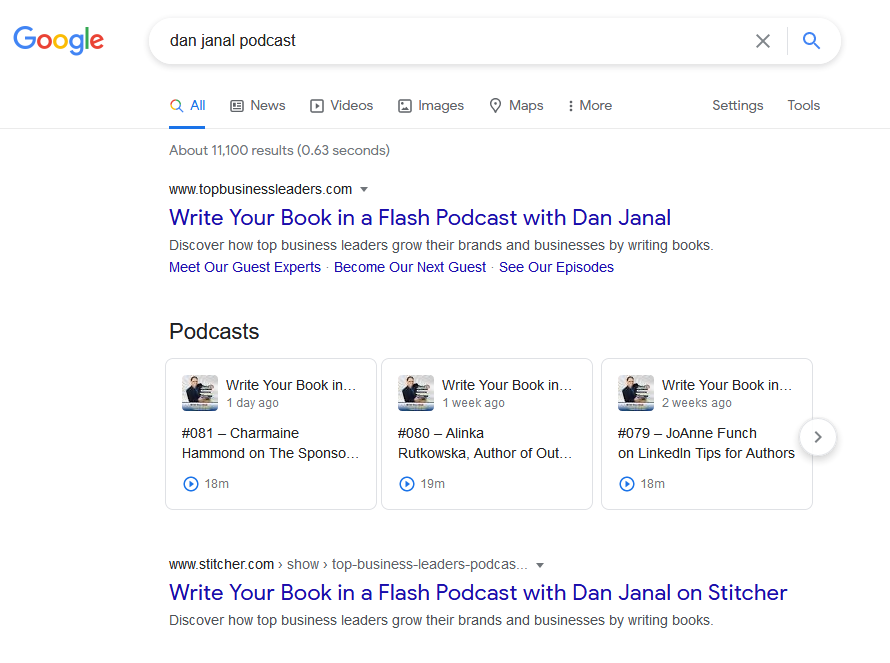Click the Google logo

[58, 40]
